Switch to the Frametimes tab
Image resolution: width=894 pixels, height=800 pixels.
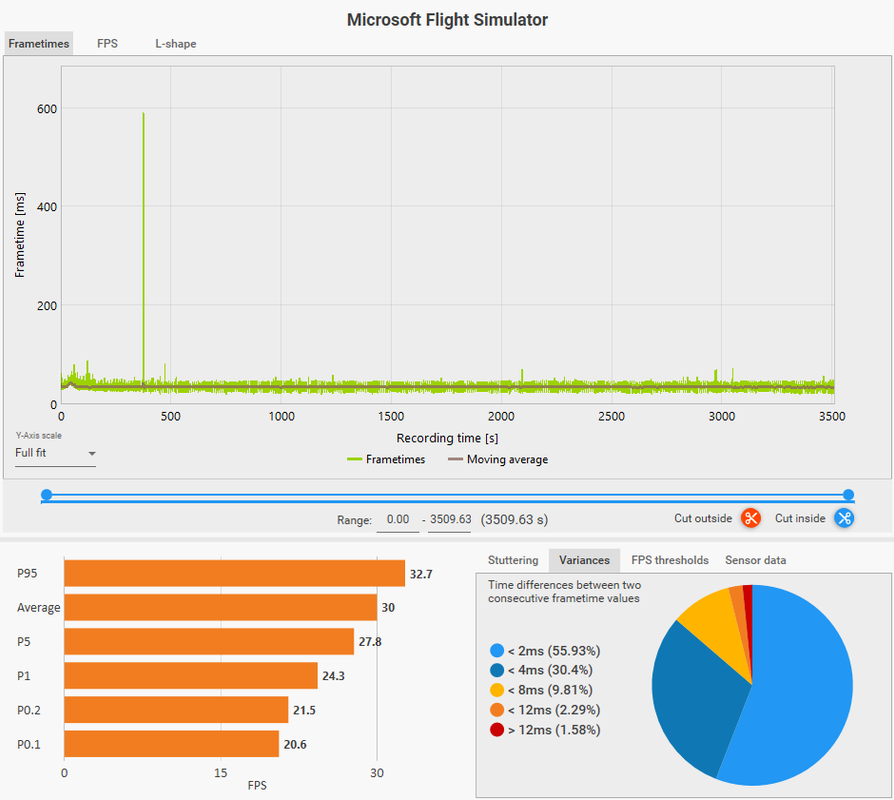[39, 43]
